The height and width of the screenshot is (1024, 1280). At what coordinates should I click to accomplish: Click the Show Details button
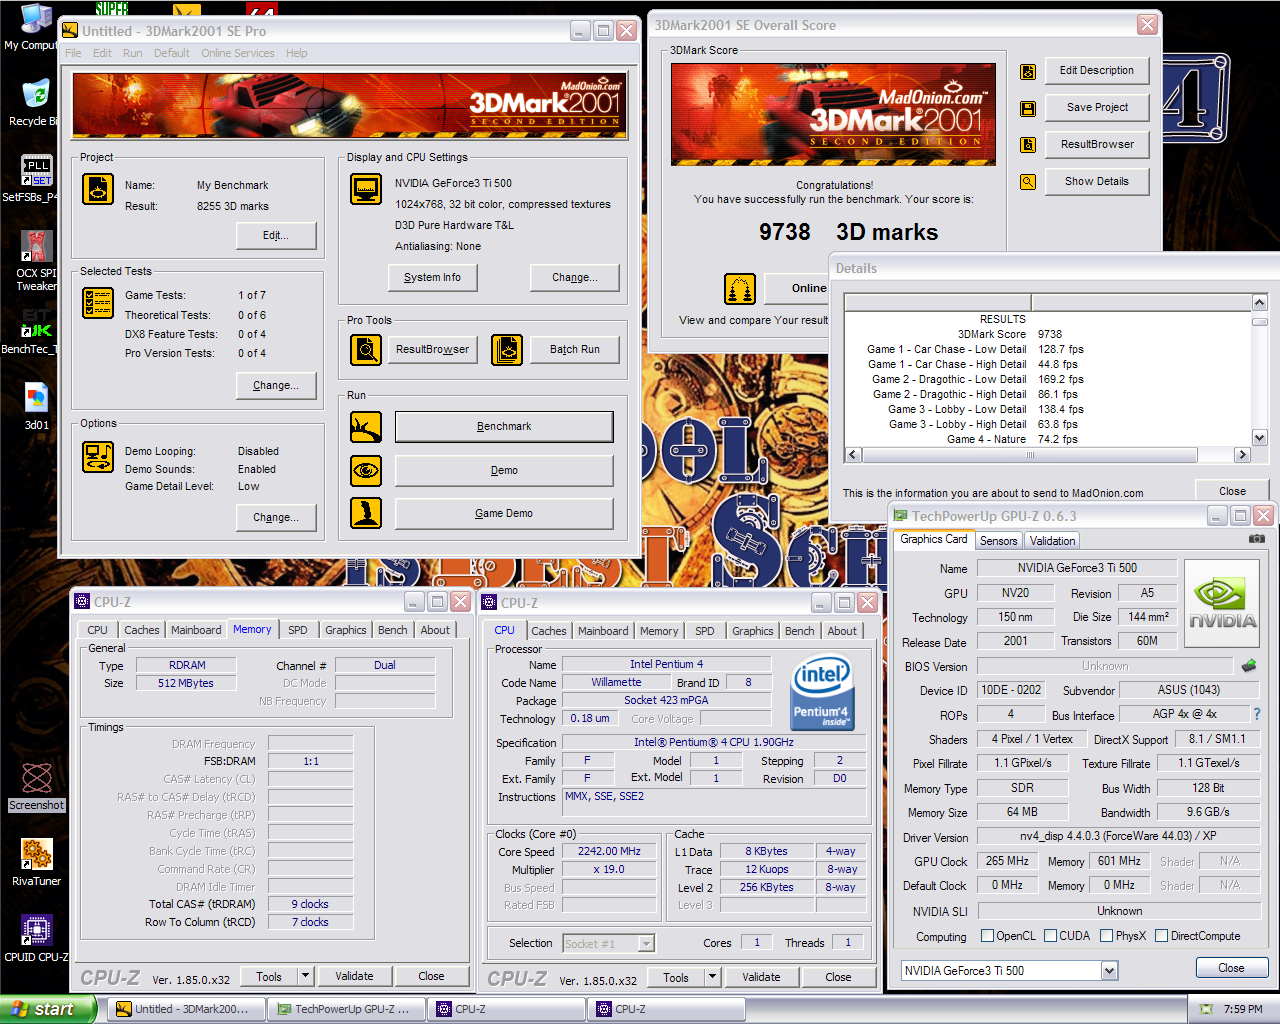[x=1096, y=181]
